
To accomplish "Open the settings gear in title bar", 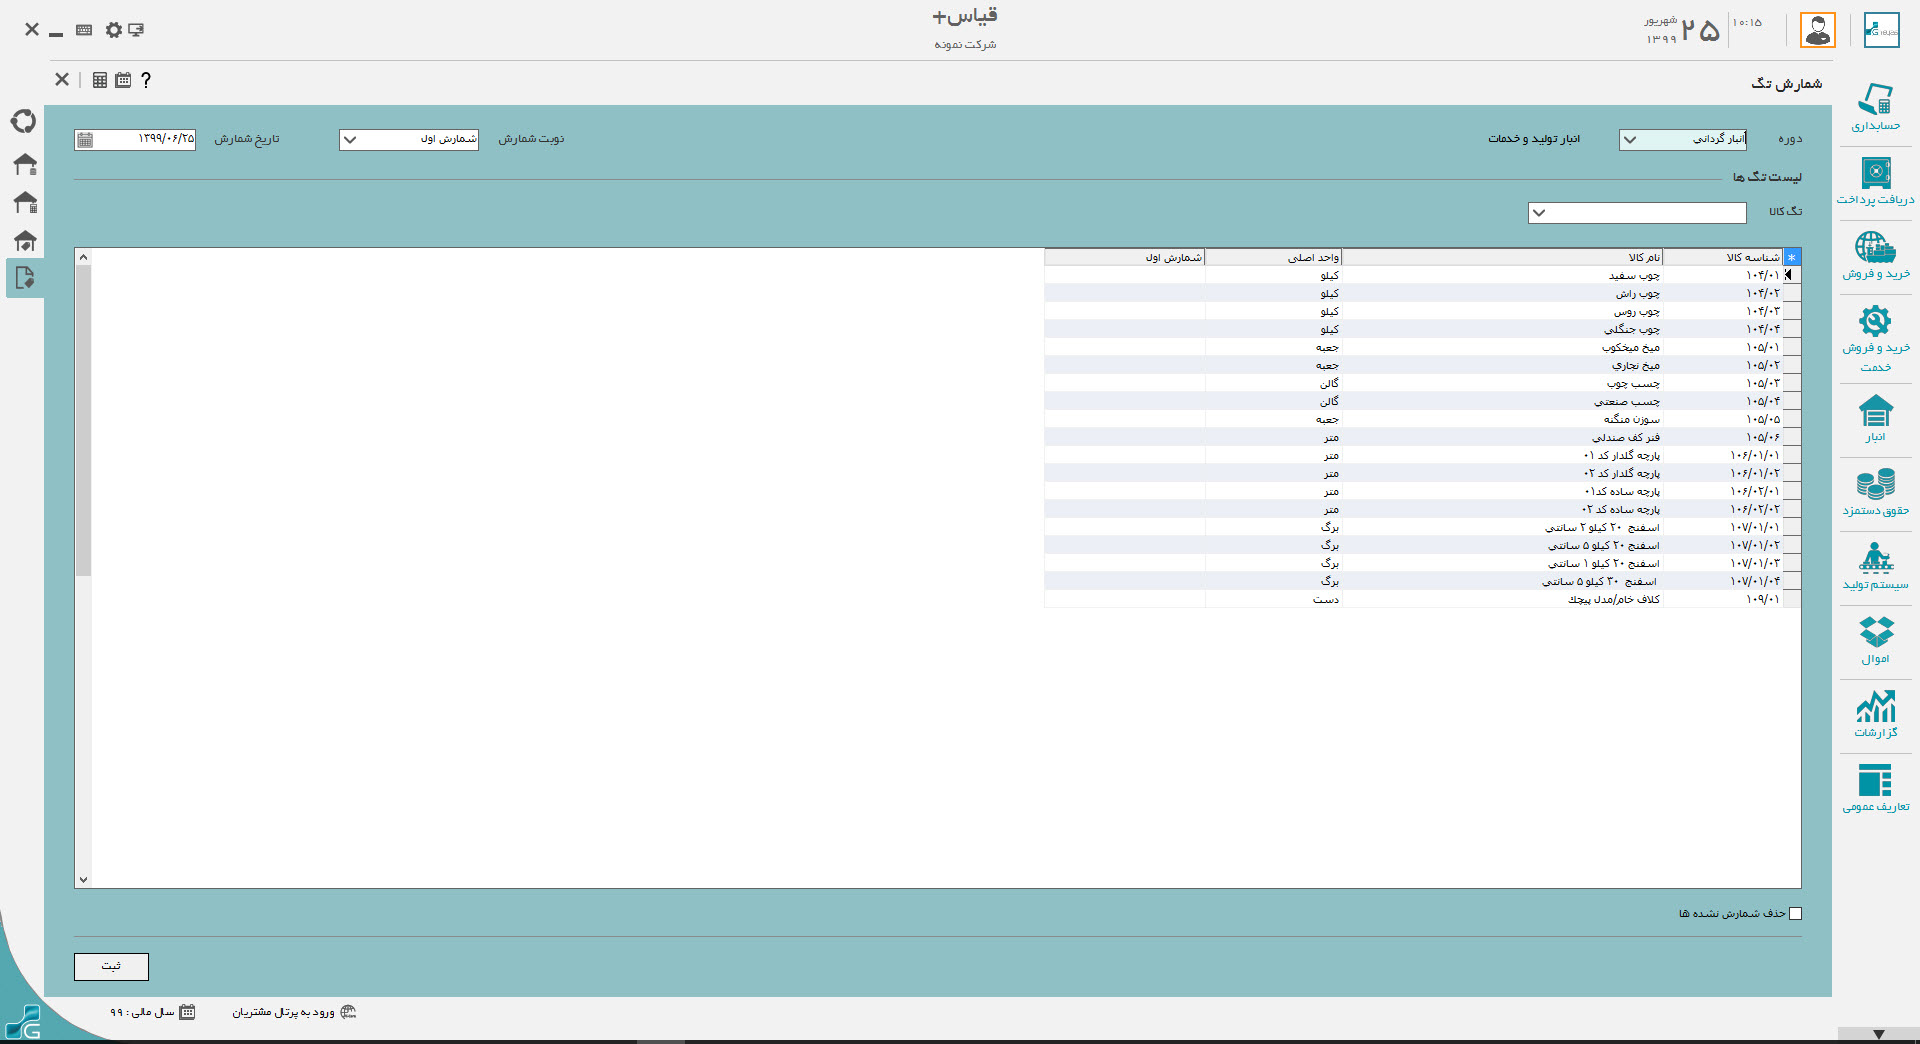I will [113, 30].
